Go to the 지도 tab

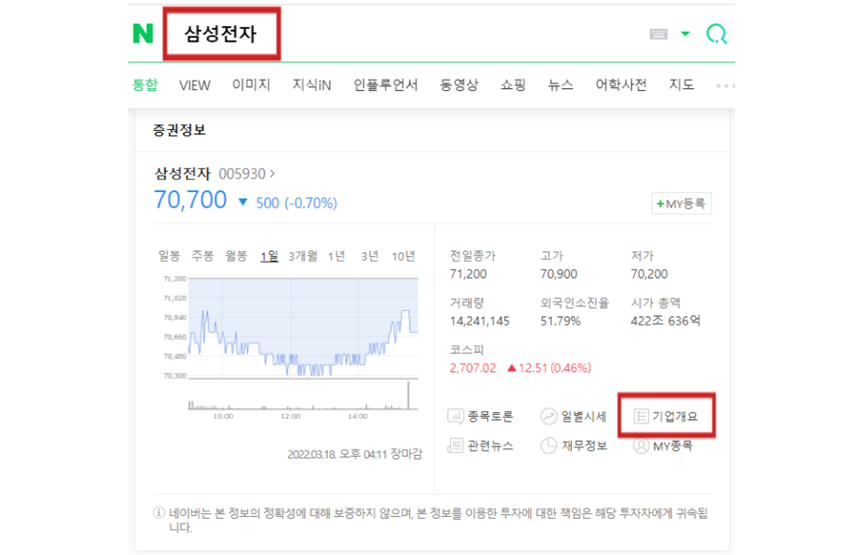(x=681, y=85)
